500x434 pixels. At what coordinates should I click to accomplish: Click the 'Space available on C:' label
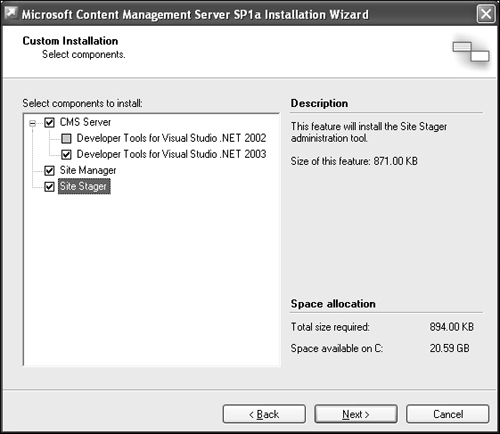coord(337,348)
